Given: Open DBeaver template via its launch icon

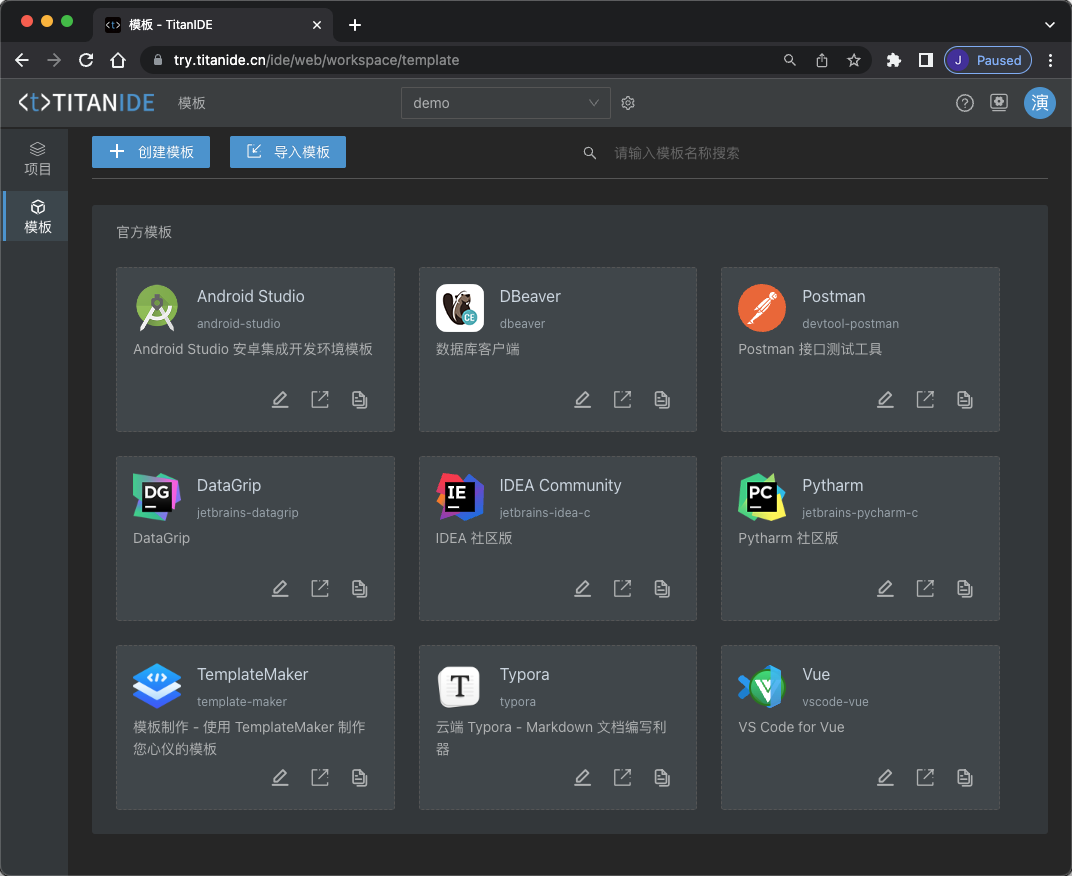Looking at the screenshot, I should (622, 400).
